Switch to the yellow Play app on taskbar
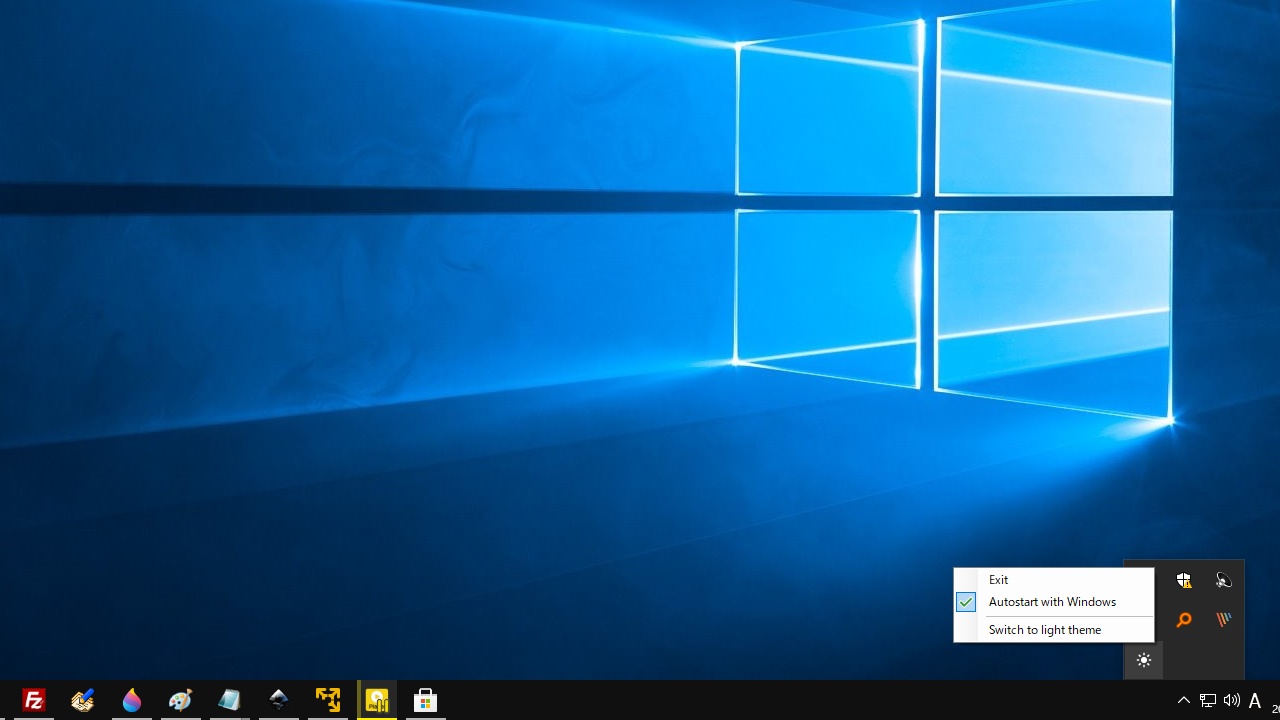The height and width of the screenshot is (720, 1280). pos(377,700)
